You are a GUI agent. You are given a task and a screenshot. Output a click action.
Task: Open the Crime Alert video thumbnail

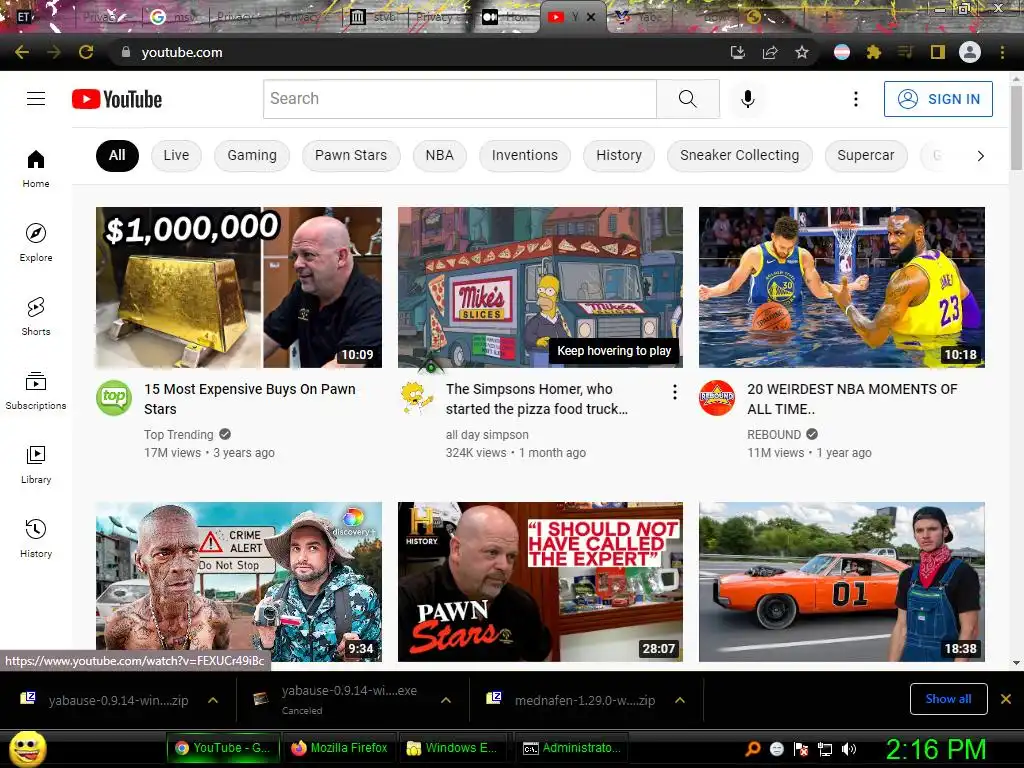[239, 582]
